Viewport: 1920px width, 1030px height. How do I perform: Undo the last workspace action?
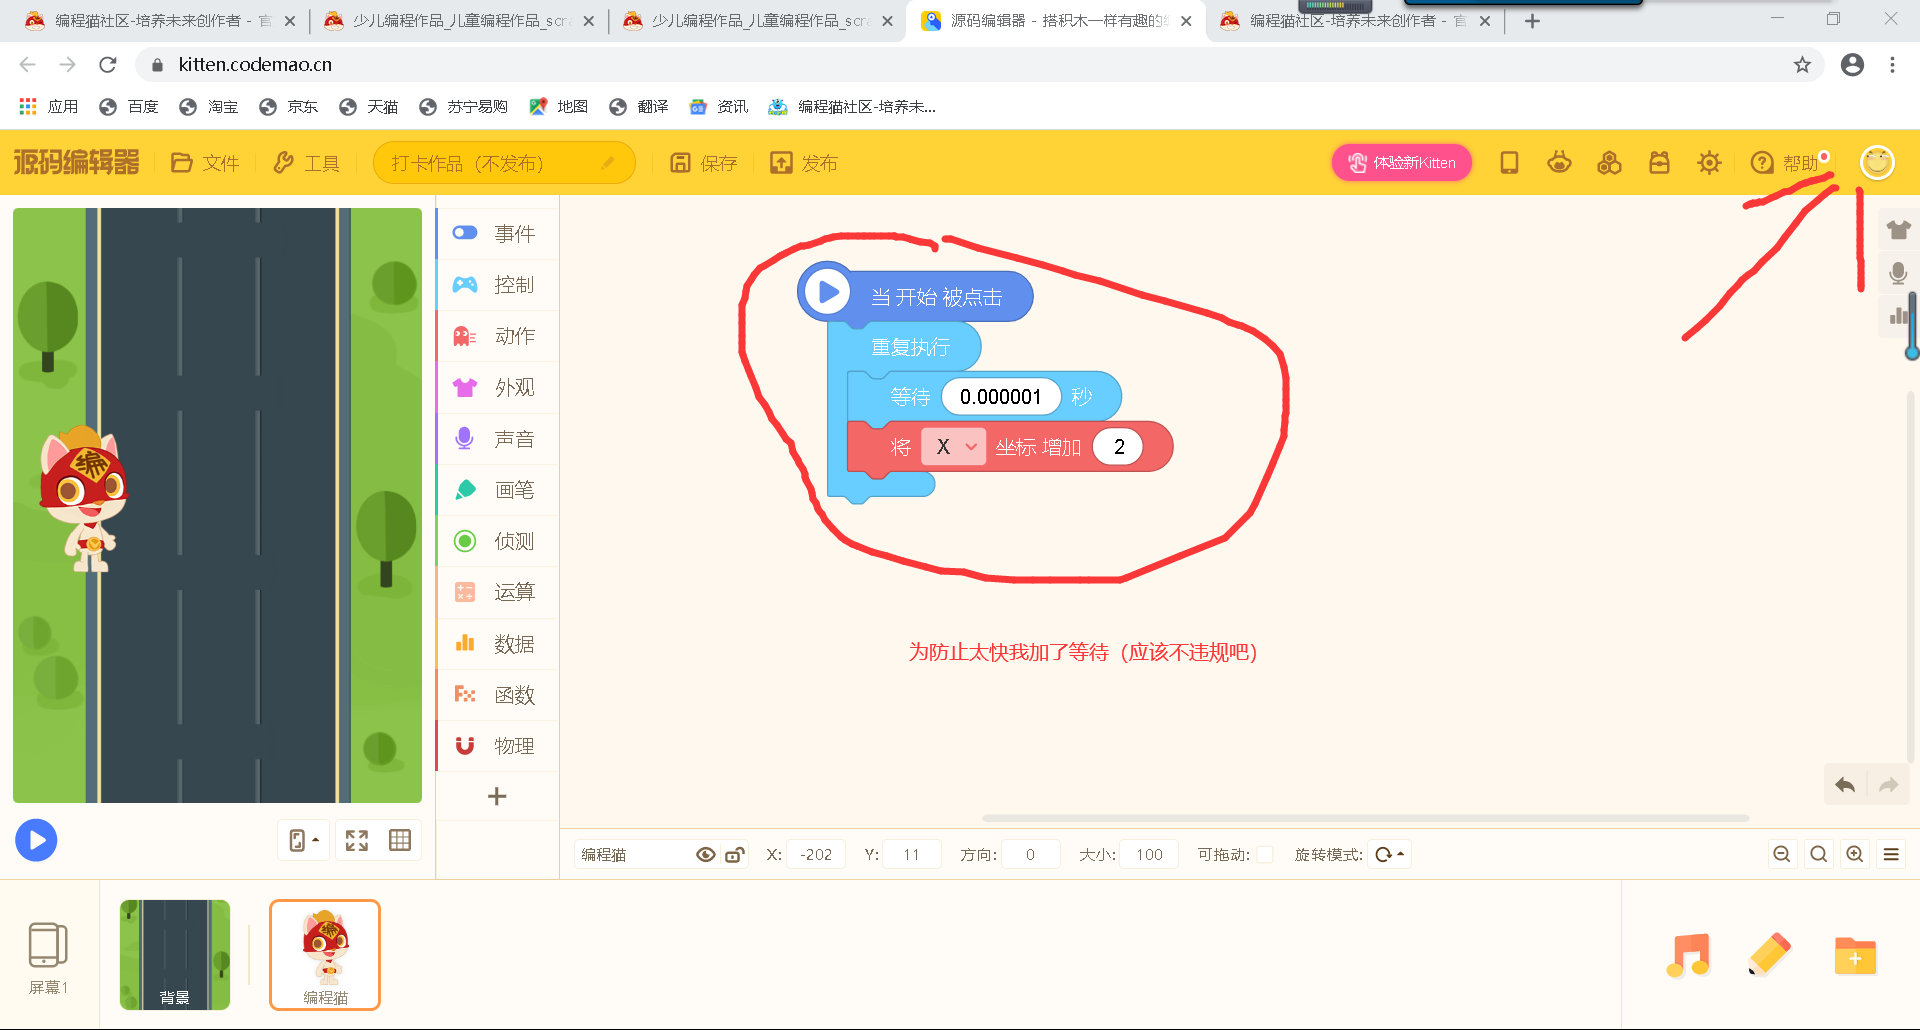1845,785
